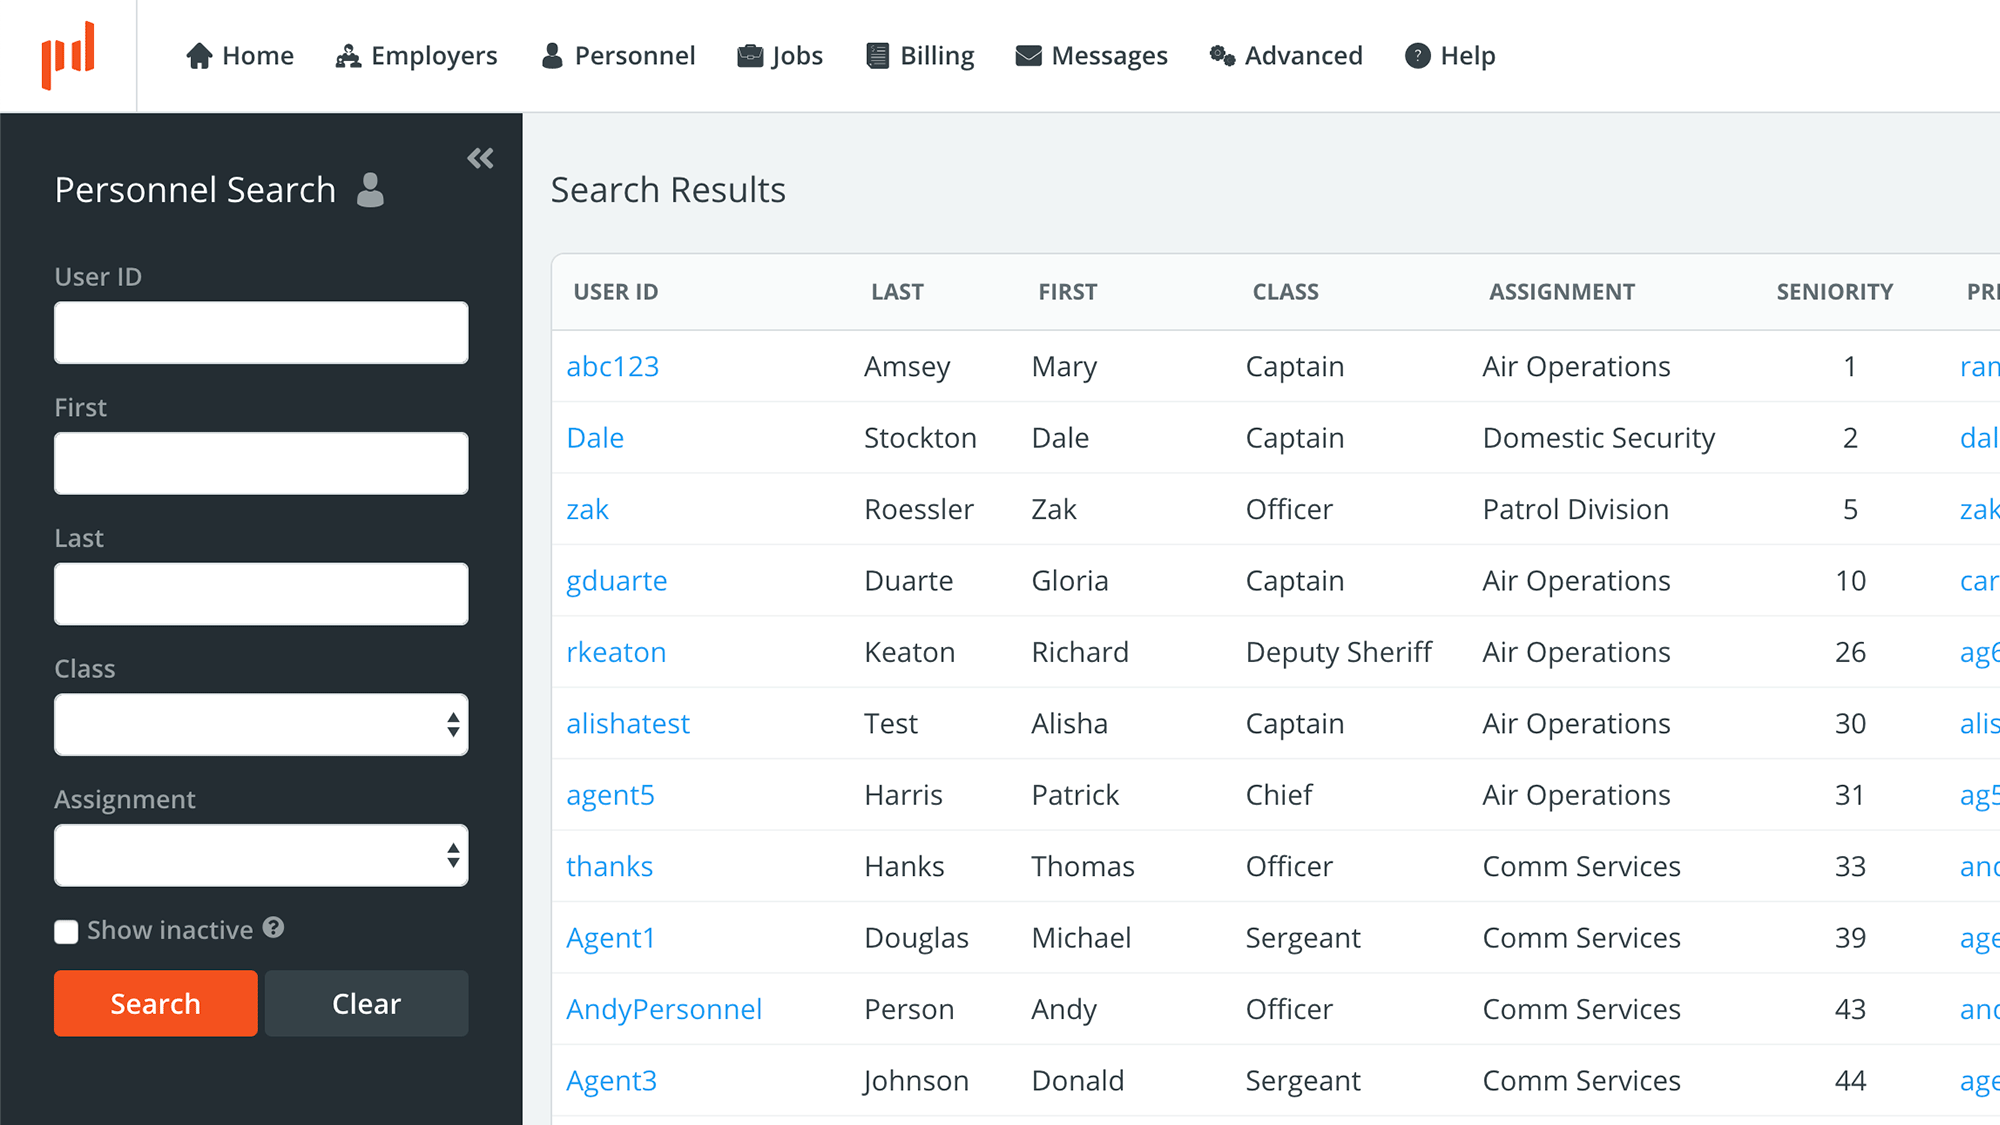Image resolution: width=2000 pixels, height=1125 pixels.
Task: Click the Messages envelope icon
Action: click(x=1028, y=56)
